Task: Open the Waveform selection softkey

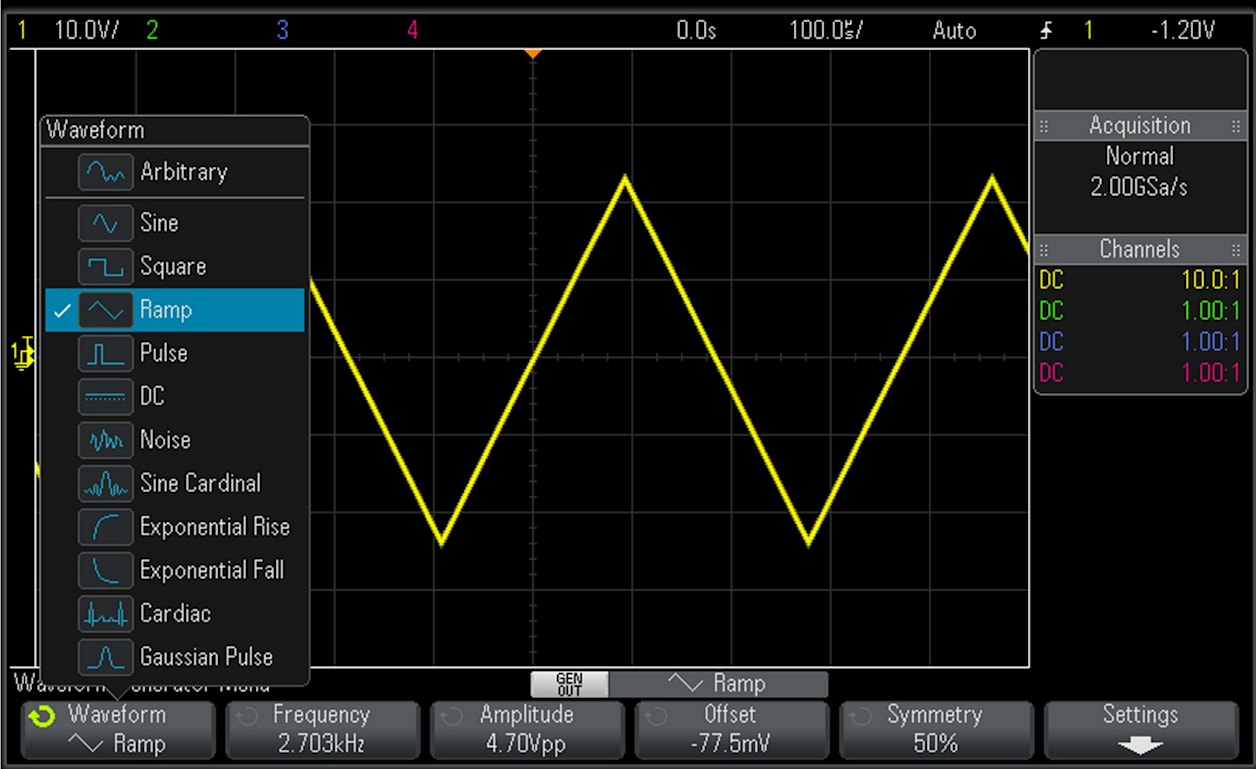Action: (x=117, y=728)
